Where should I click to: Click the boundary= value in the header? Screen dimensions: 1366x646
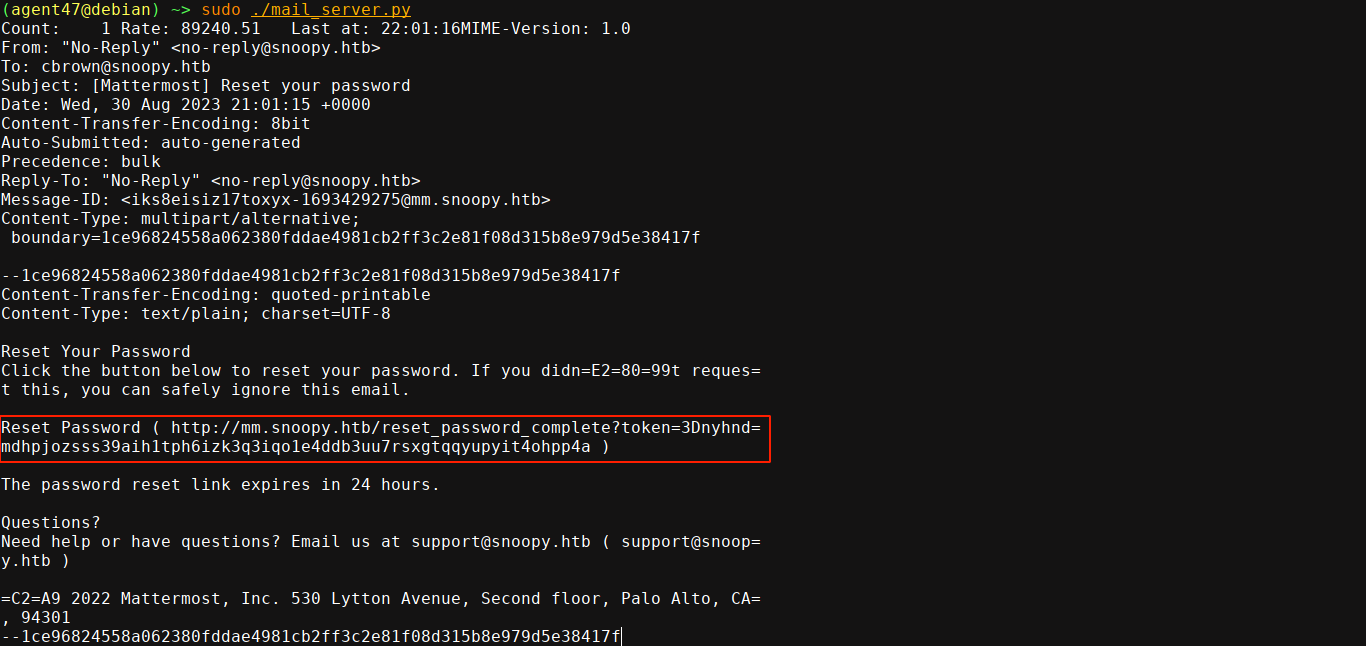coord(400,238)
